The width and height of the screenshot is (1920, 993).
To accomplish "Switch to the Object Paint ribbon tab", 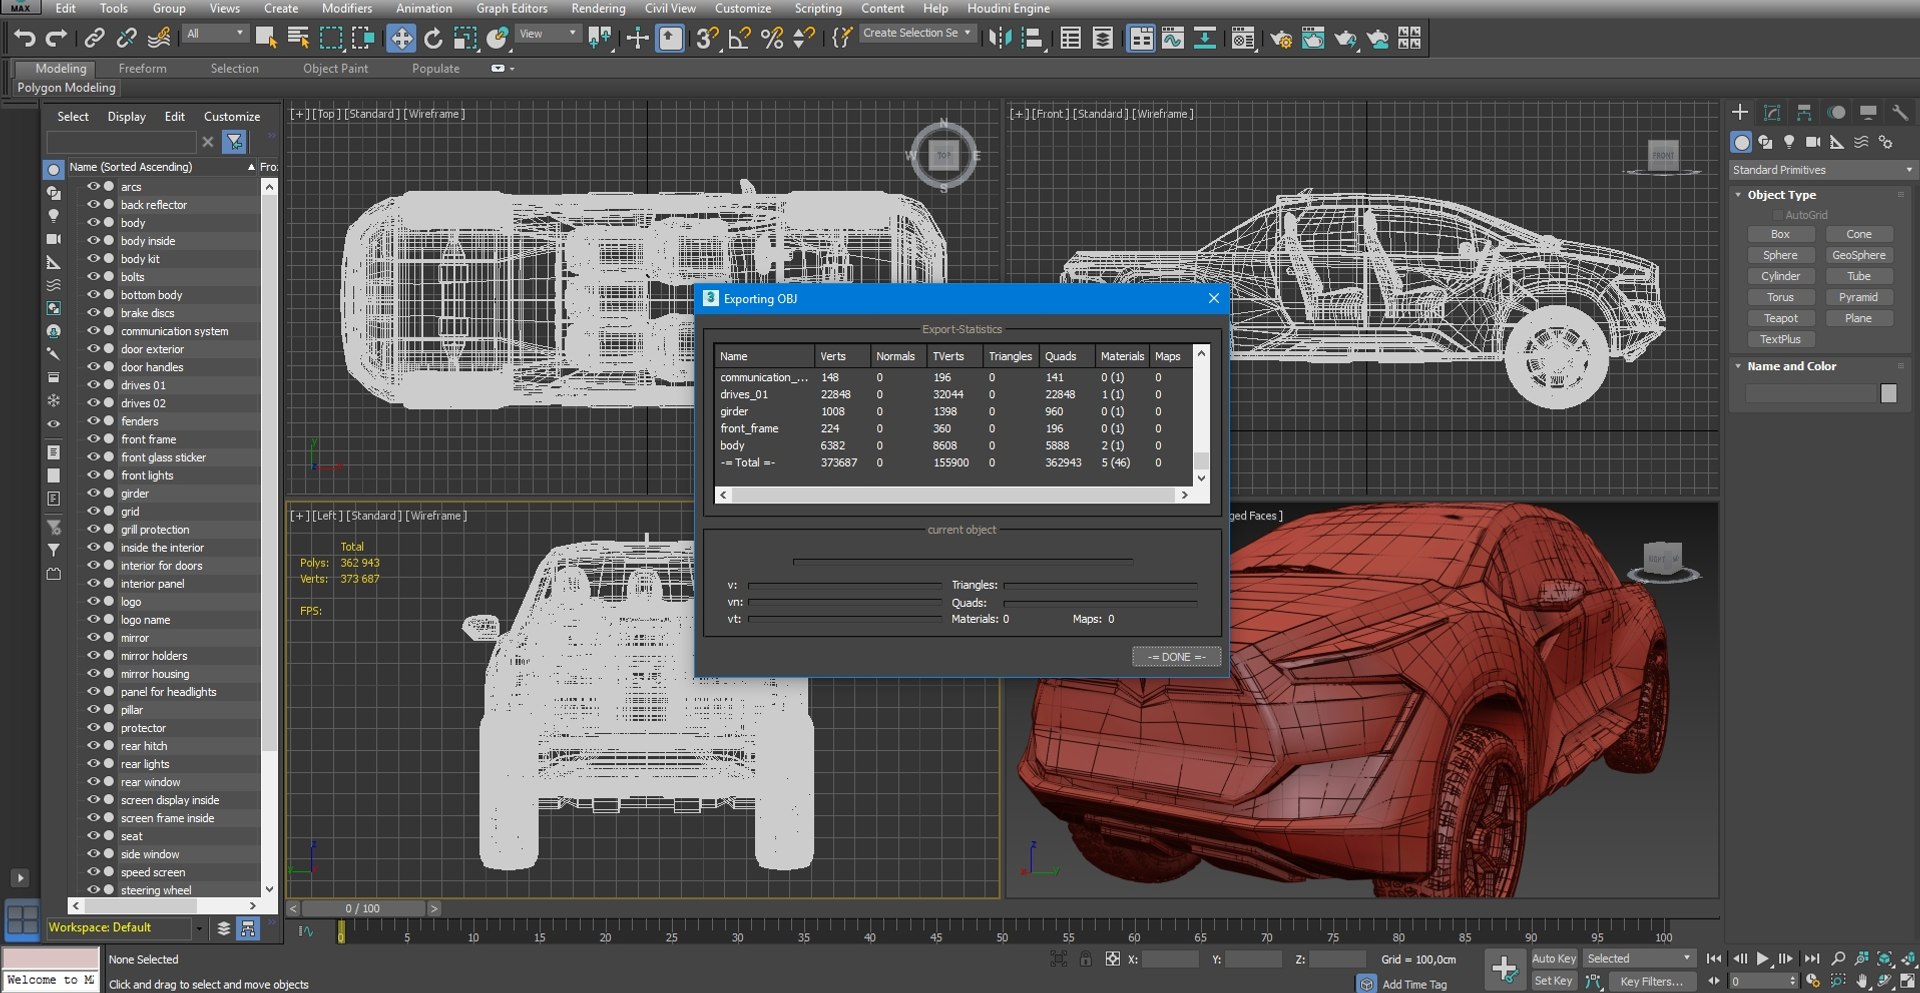I will [x=336, y=69].
